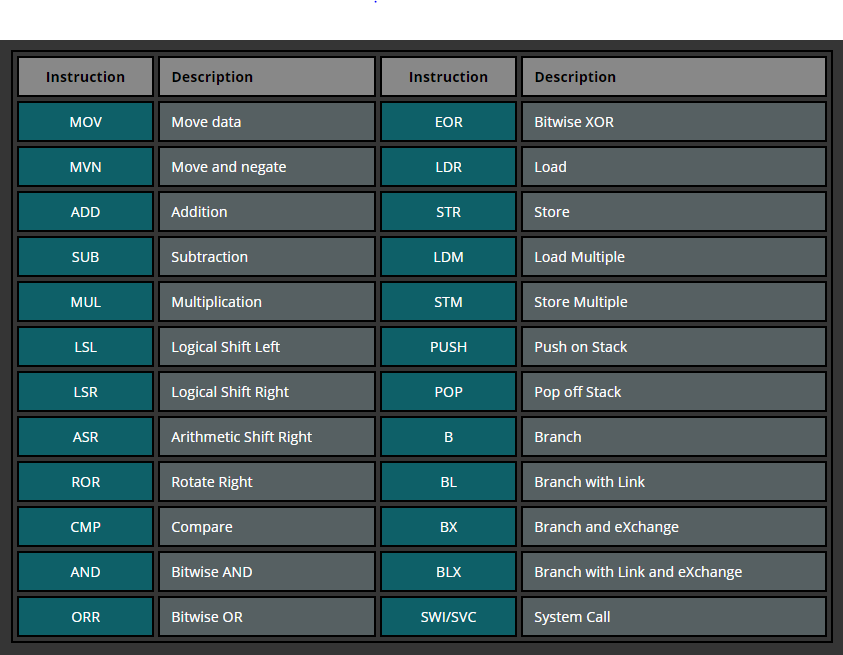Click 'Branch with Link and eXchange' description
Screen dimensions: 843x655
point(674,572)
